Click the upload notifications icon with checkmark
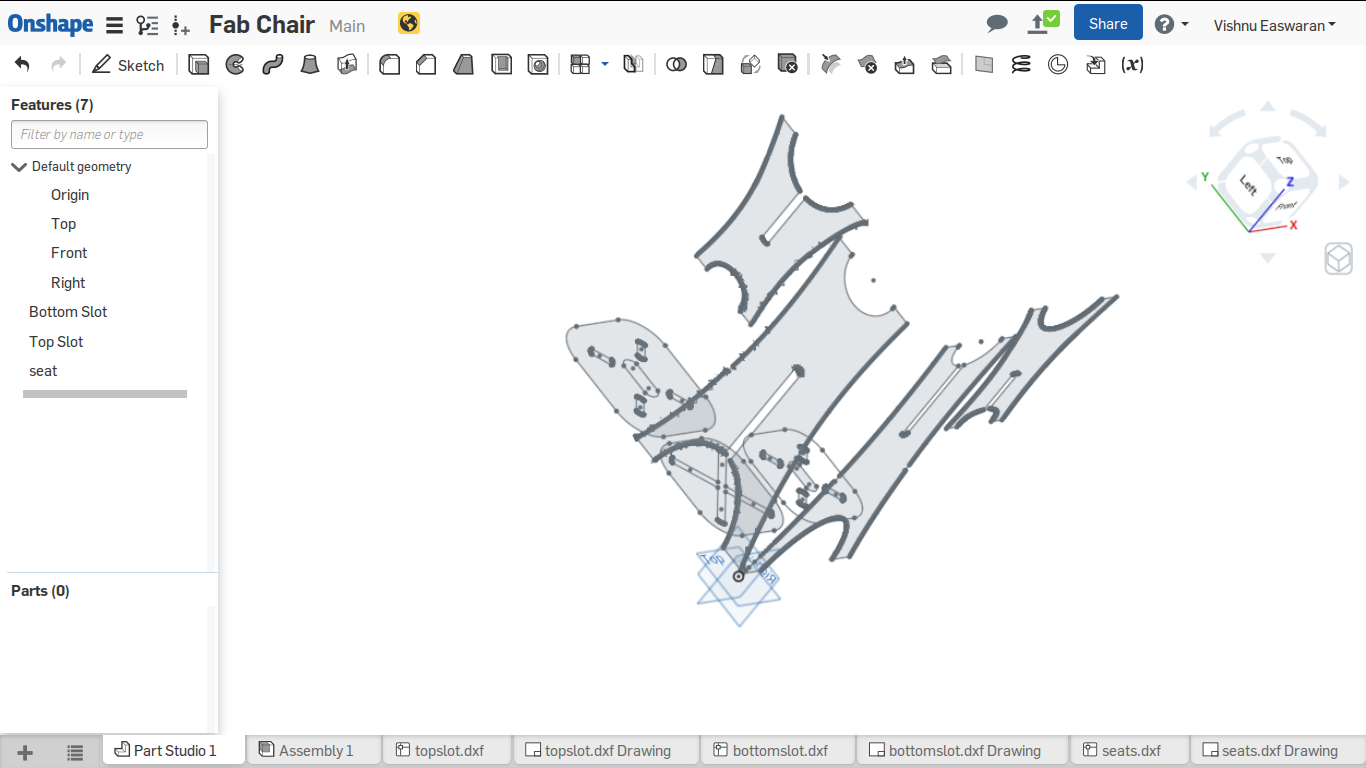This screenshot has height=768, width=1366. (x=1043, y=22)
